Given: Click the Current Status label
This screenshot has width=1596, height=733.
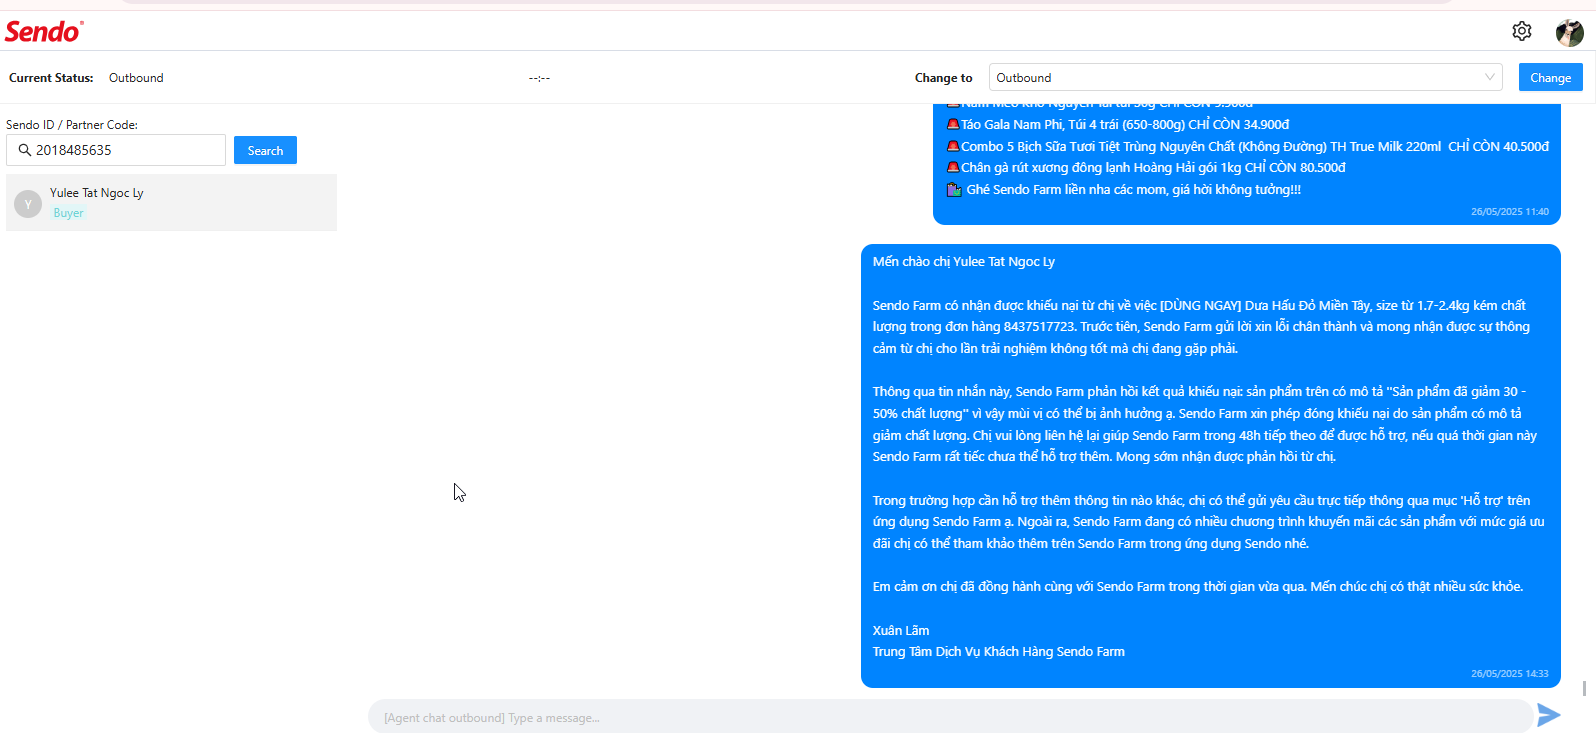Looking at the screenshot, I should tap(51, 77).
